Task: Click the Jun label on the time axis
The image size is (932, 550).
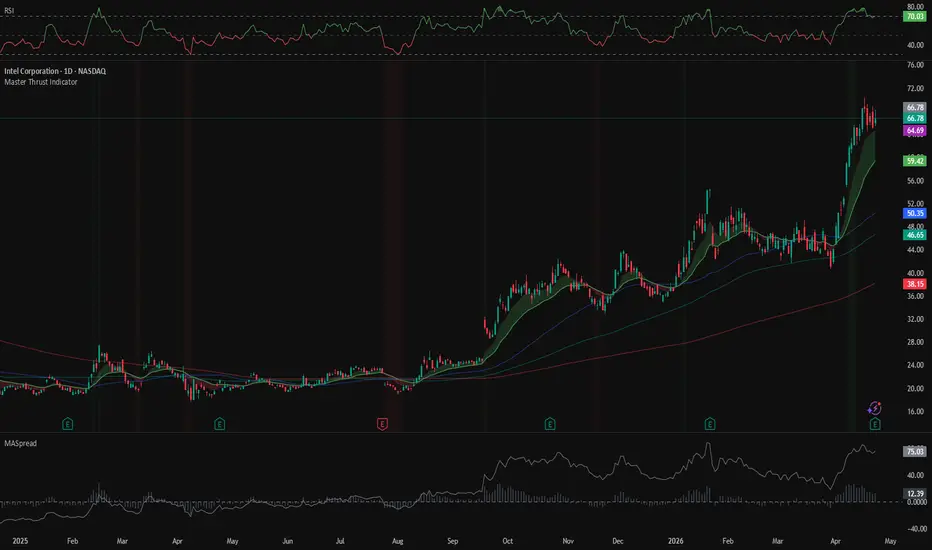Action: pos(288,541)
